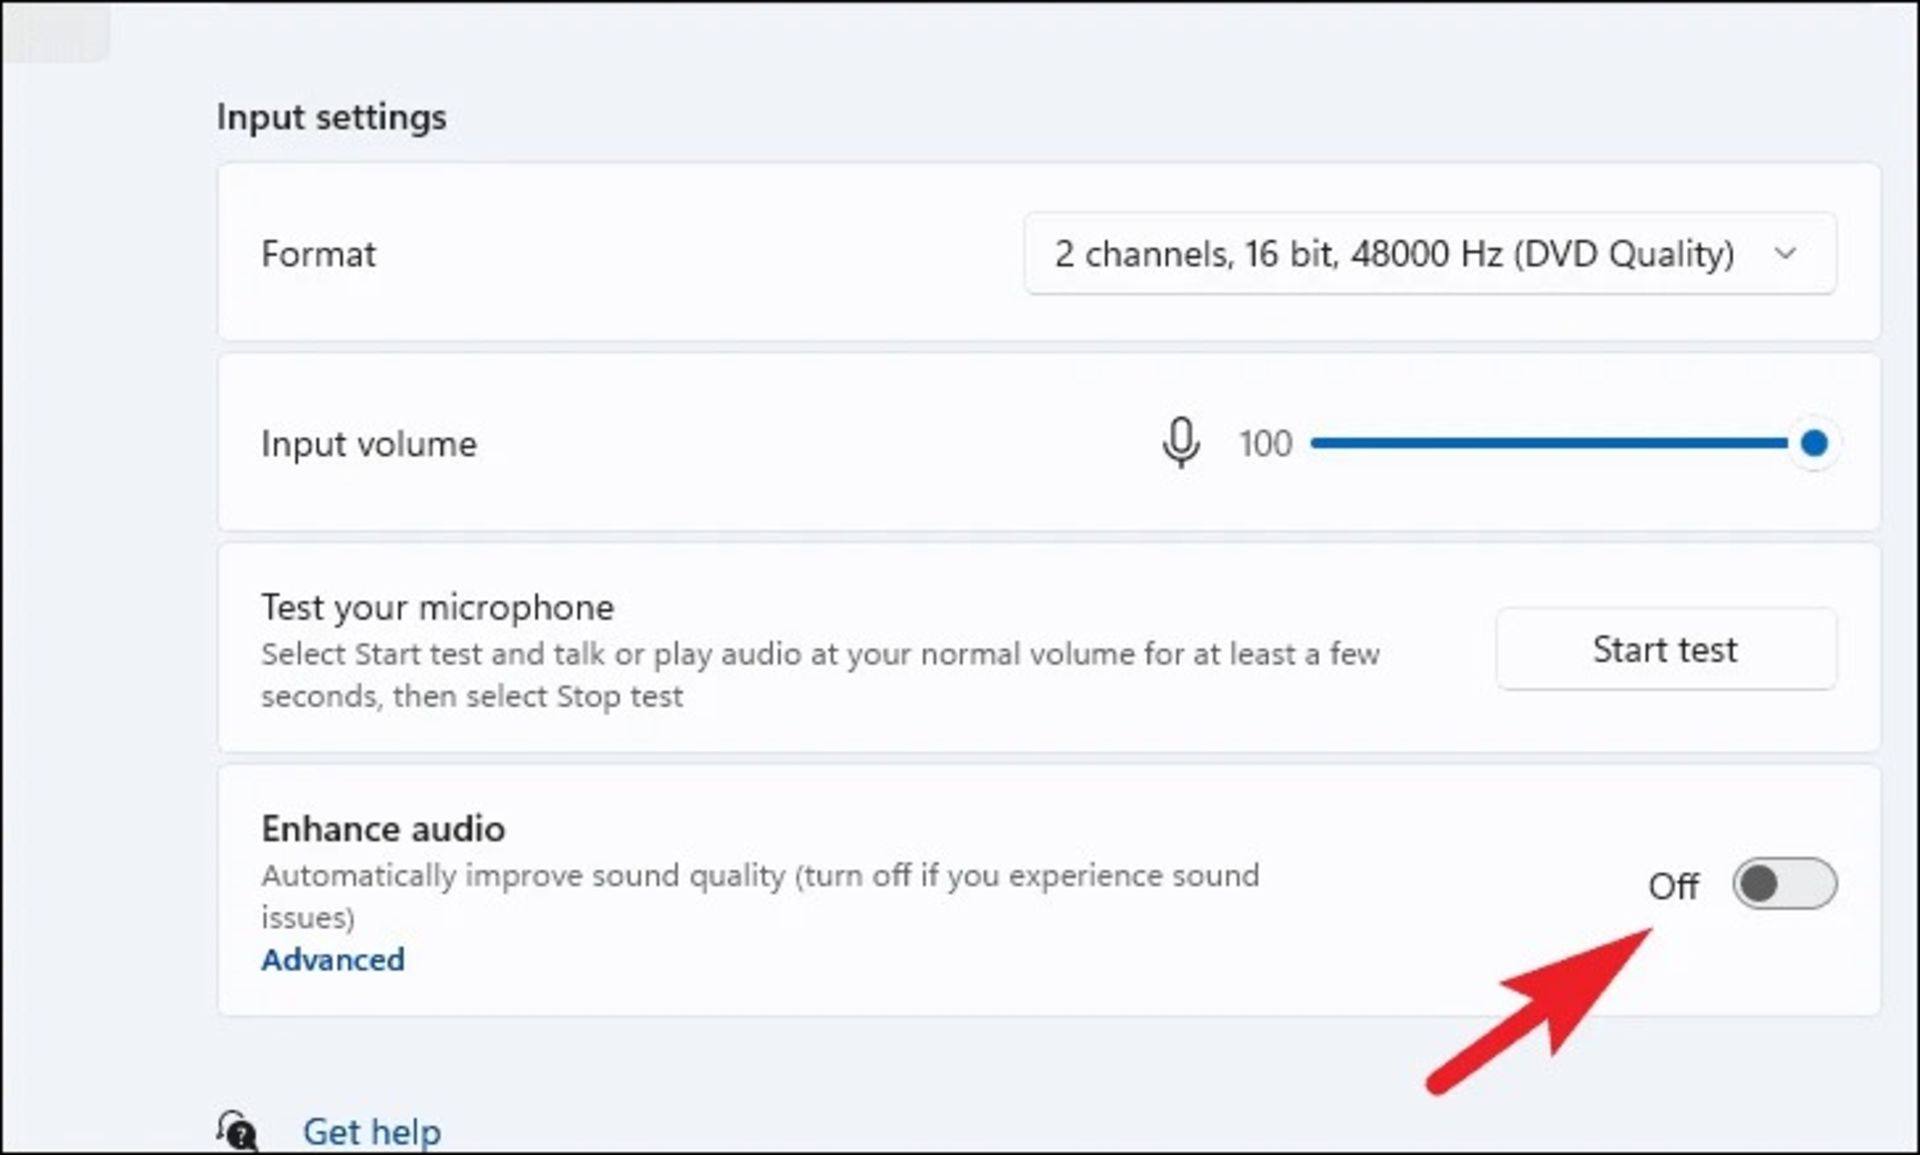Turn on the Enhance audio toggle
The width and height of the screenshot is (1920, 1155).
(1784, 884)
